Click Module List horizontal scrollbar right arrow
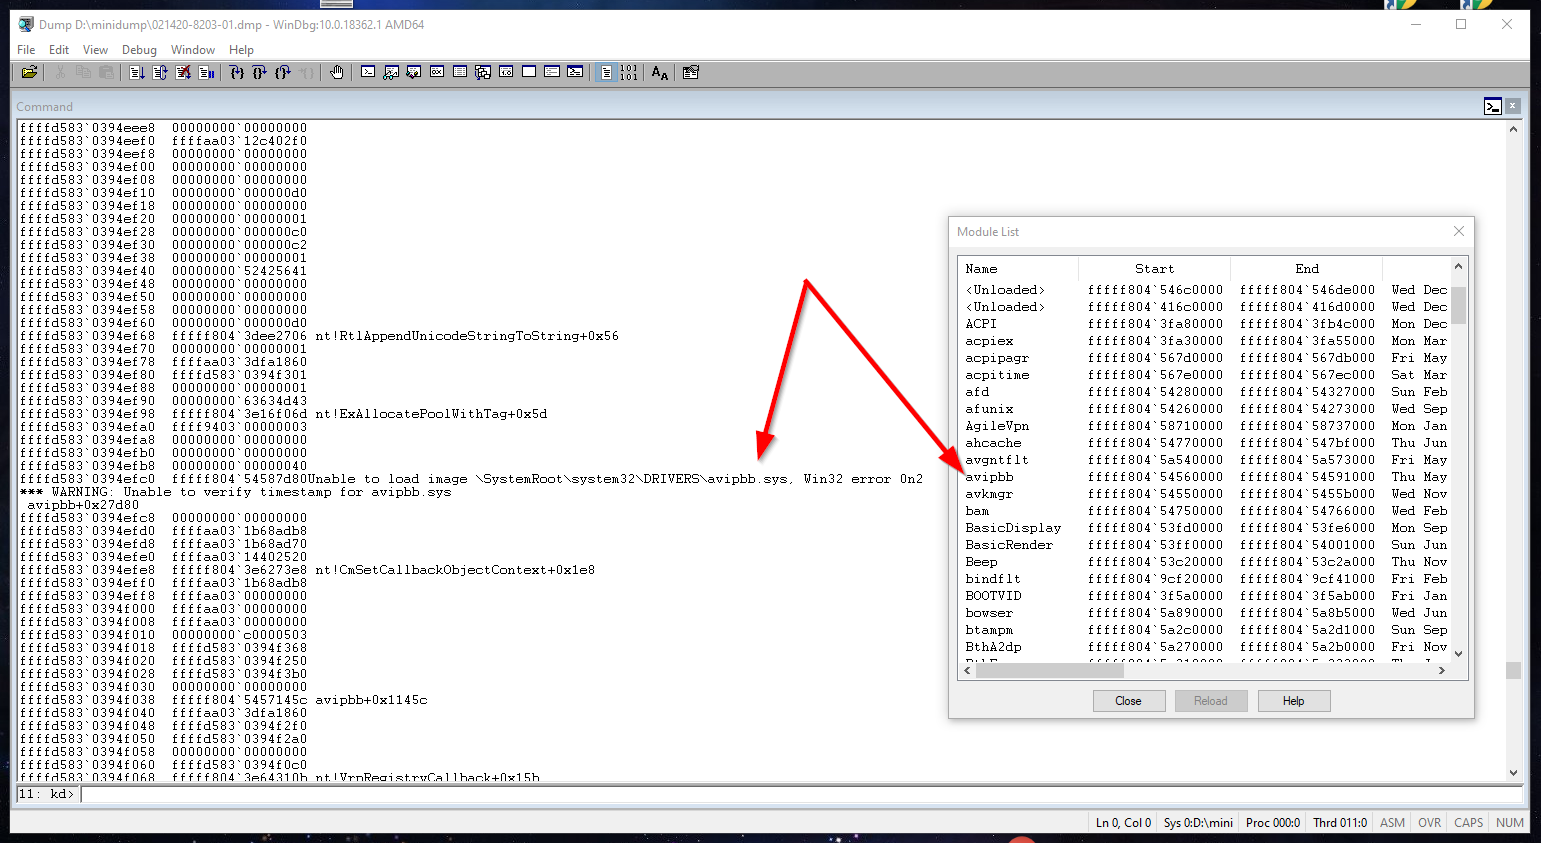The width and height of the screenshot is (1541, 843). 1441,671
